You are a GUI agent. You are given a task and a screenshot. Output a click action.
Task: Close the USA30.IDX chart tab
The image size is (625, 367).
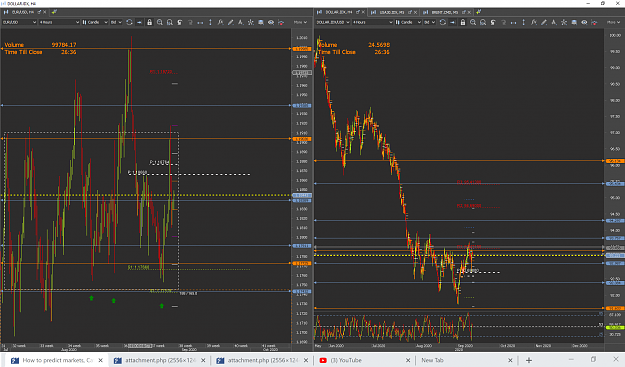(x=415, y=12)
